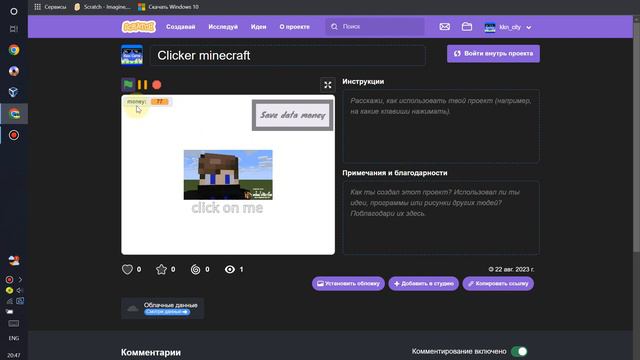
Task: Love the project with the heart icon
Action: pyautogui.click(x=127, y=269)
